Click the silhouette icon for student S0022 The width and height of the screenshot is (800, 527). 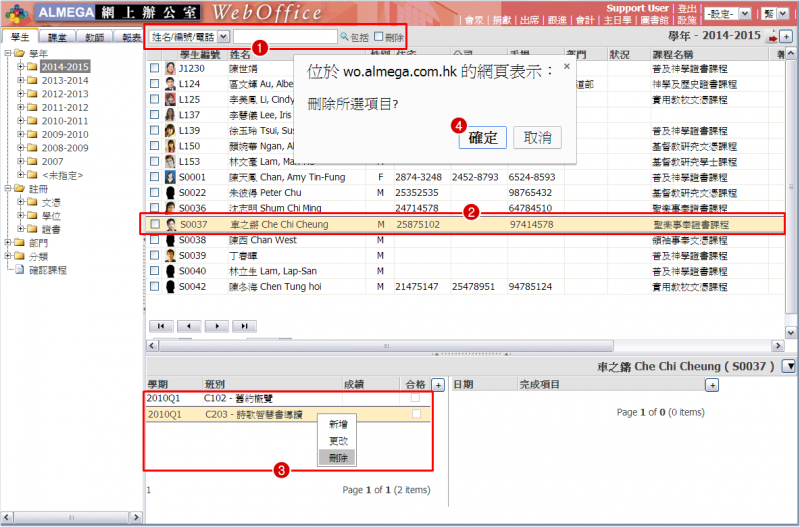coord(170,193)
